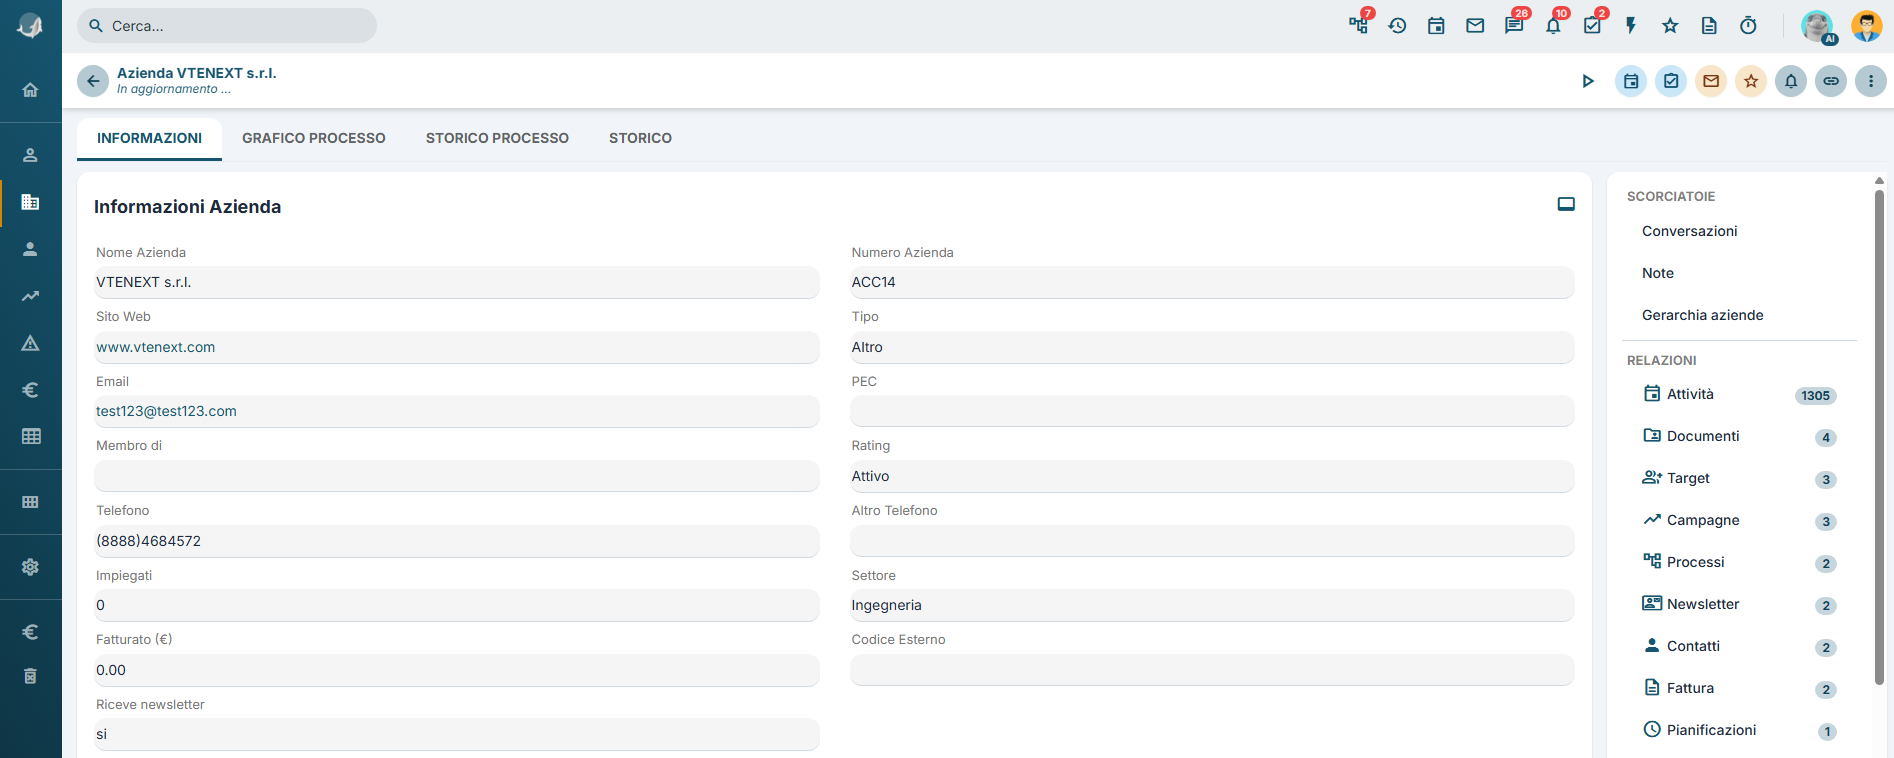This screenshot has width=1894, height=758.
Task: Open the all-modules grid icon in sidebar
Action: pyautogui.click(x=31, y=502)
